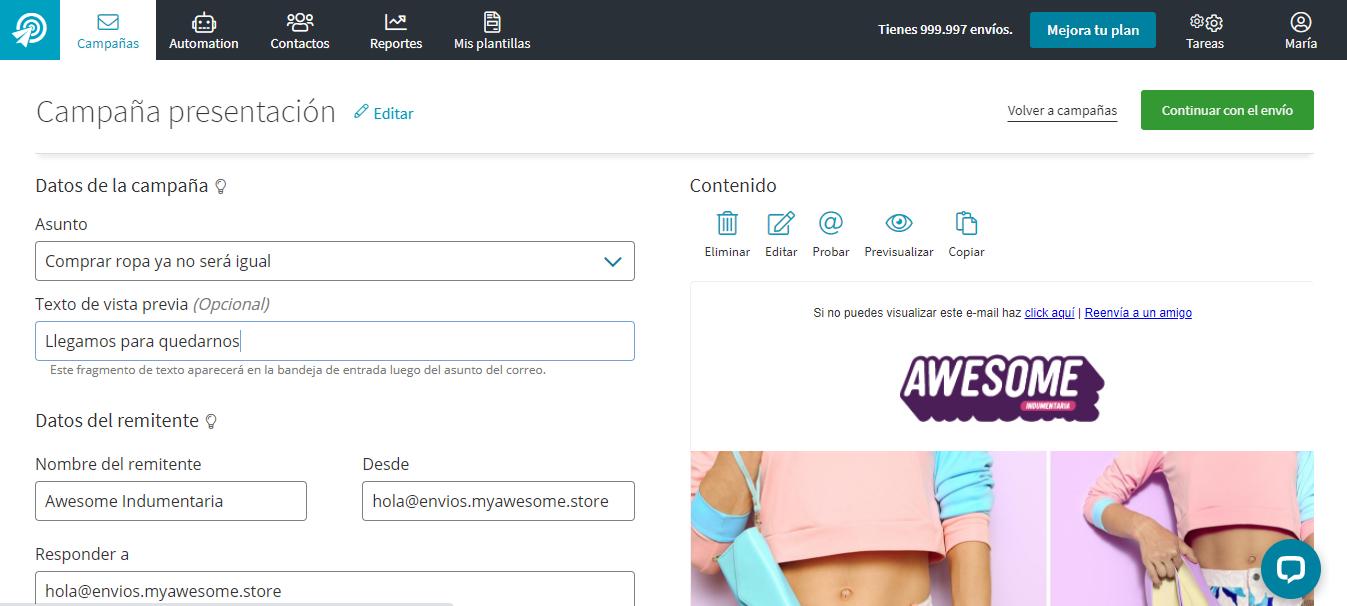The image size is (1347, 606).
Task: Click the 'click aquí' link in email preview
Action: pos(1050,313)
